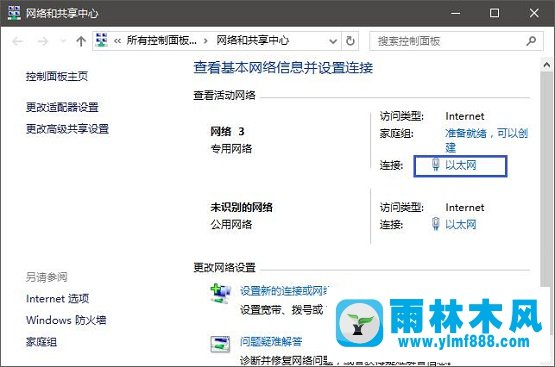
Task: Open 以太网 connection for 未识别的网络
Action: pyautogui.click(x=460, y=224)
